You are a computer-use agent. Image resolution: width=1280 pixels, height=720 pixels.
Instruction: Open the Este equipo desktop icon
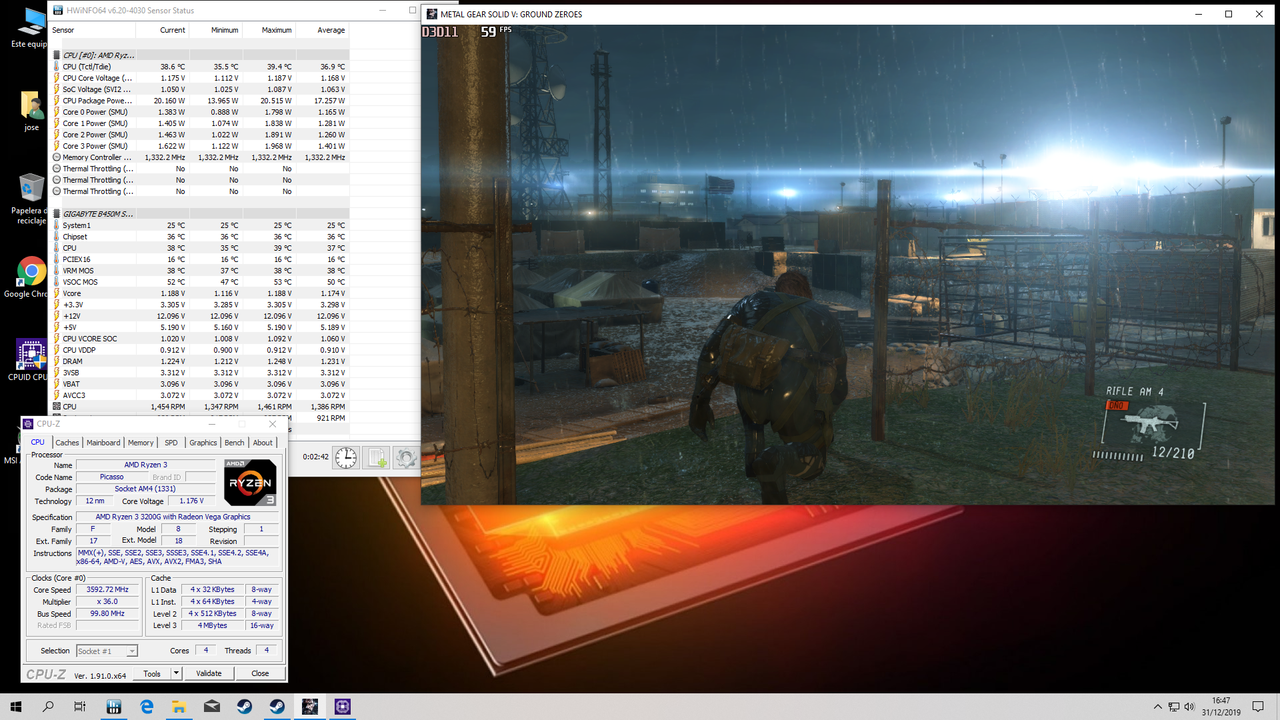[x=30, y=27]
